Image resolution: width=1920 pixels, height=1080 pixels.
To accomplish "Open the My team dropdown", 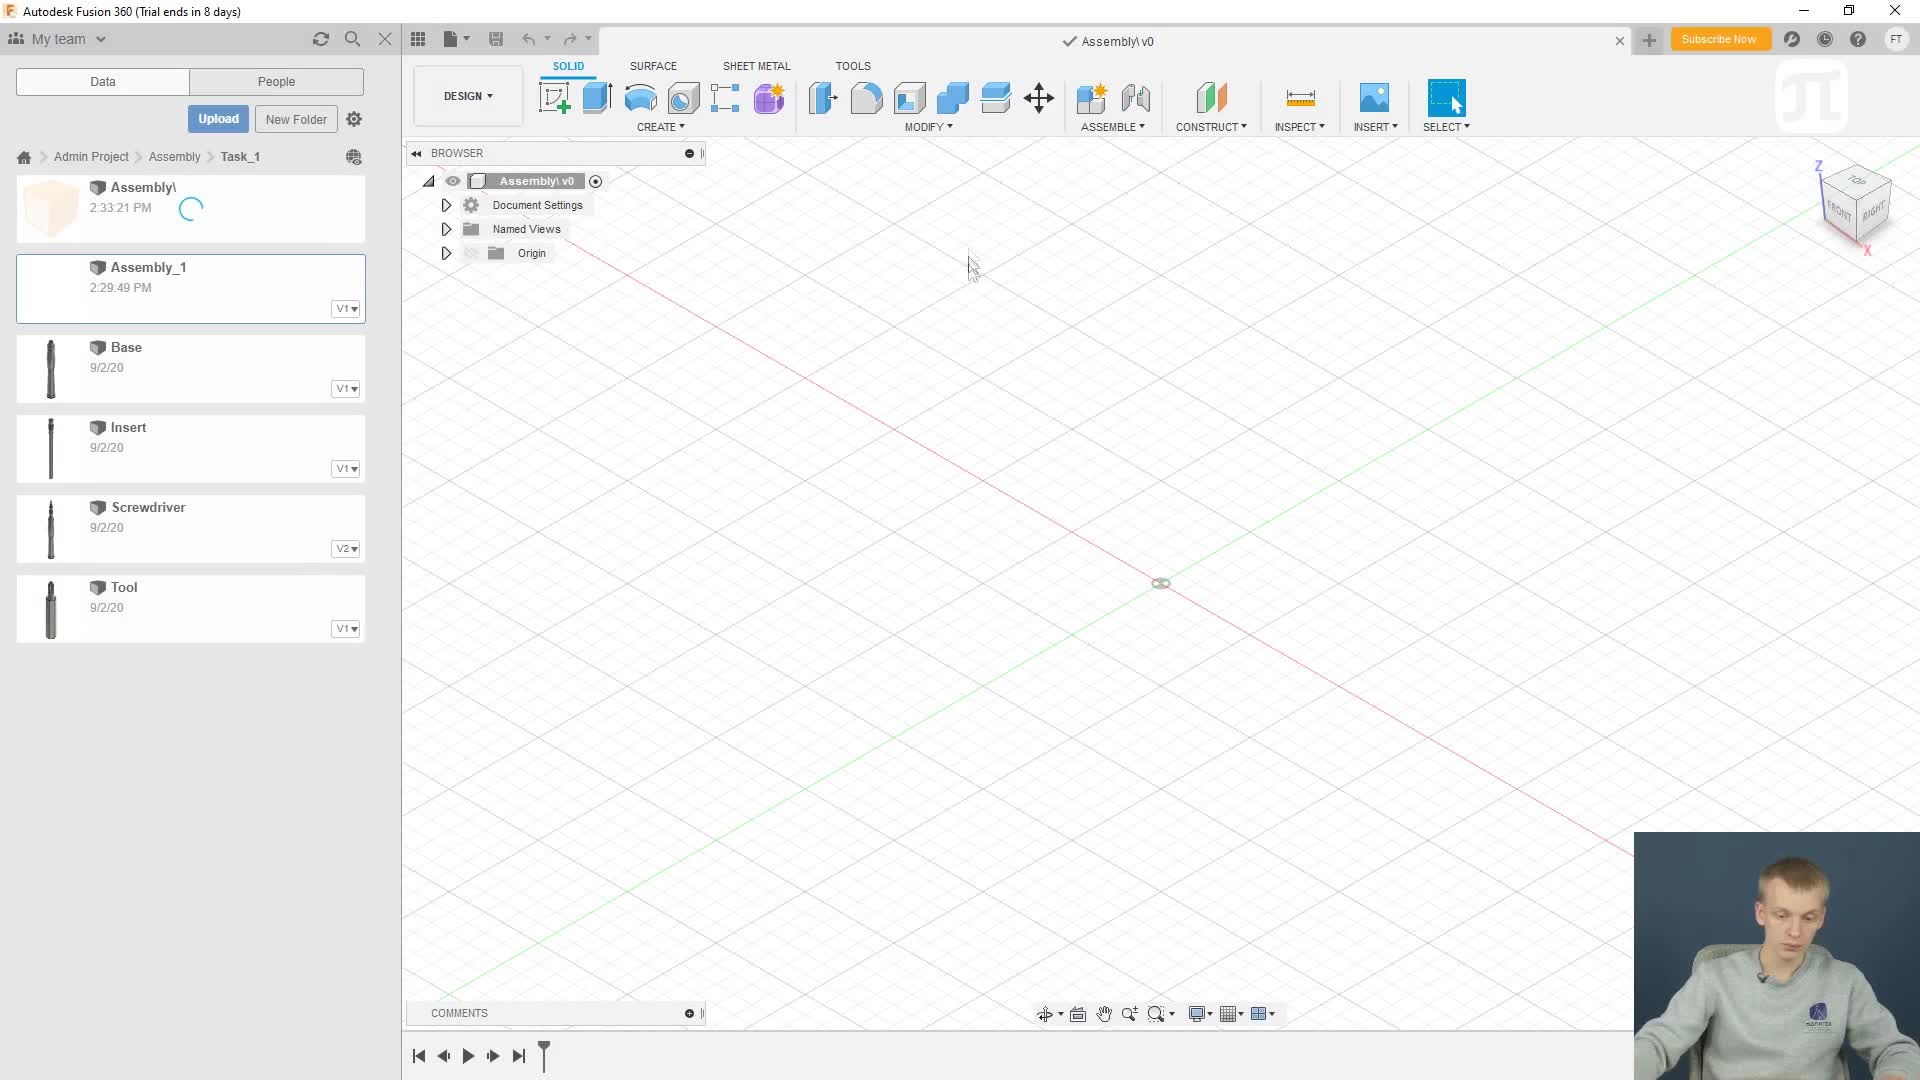I will (58, 39).
